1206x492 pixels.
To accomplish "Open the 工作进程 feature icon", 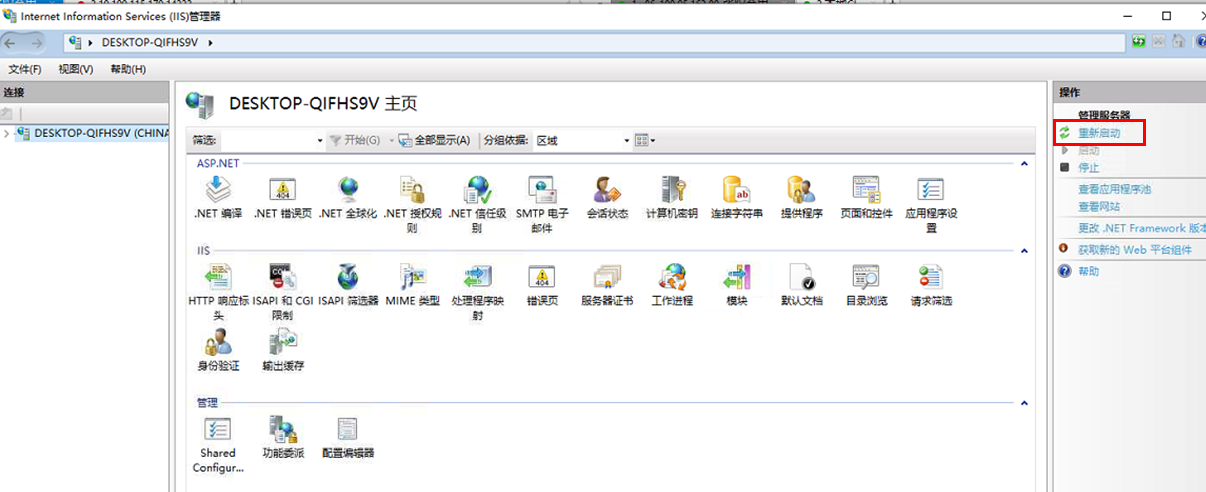I will tap(672, 277).
